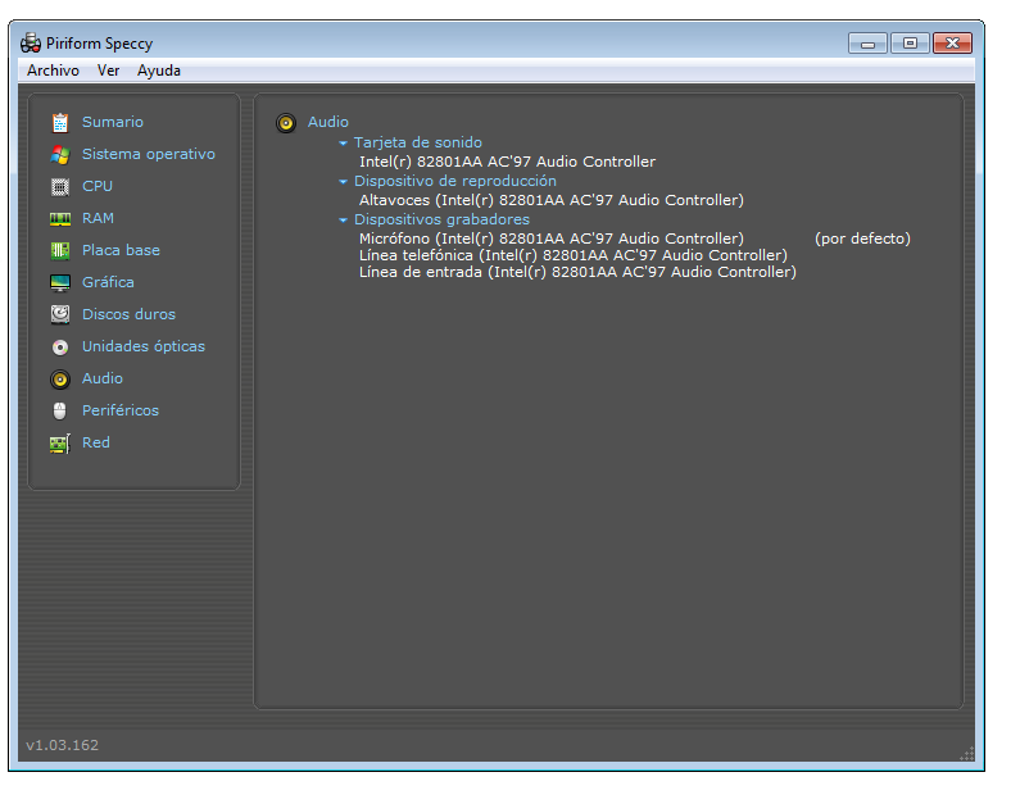Click the Sumario clipboard icon
1020x804 pixels.
coord(60,122)
